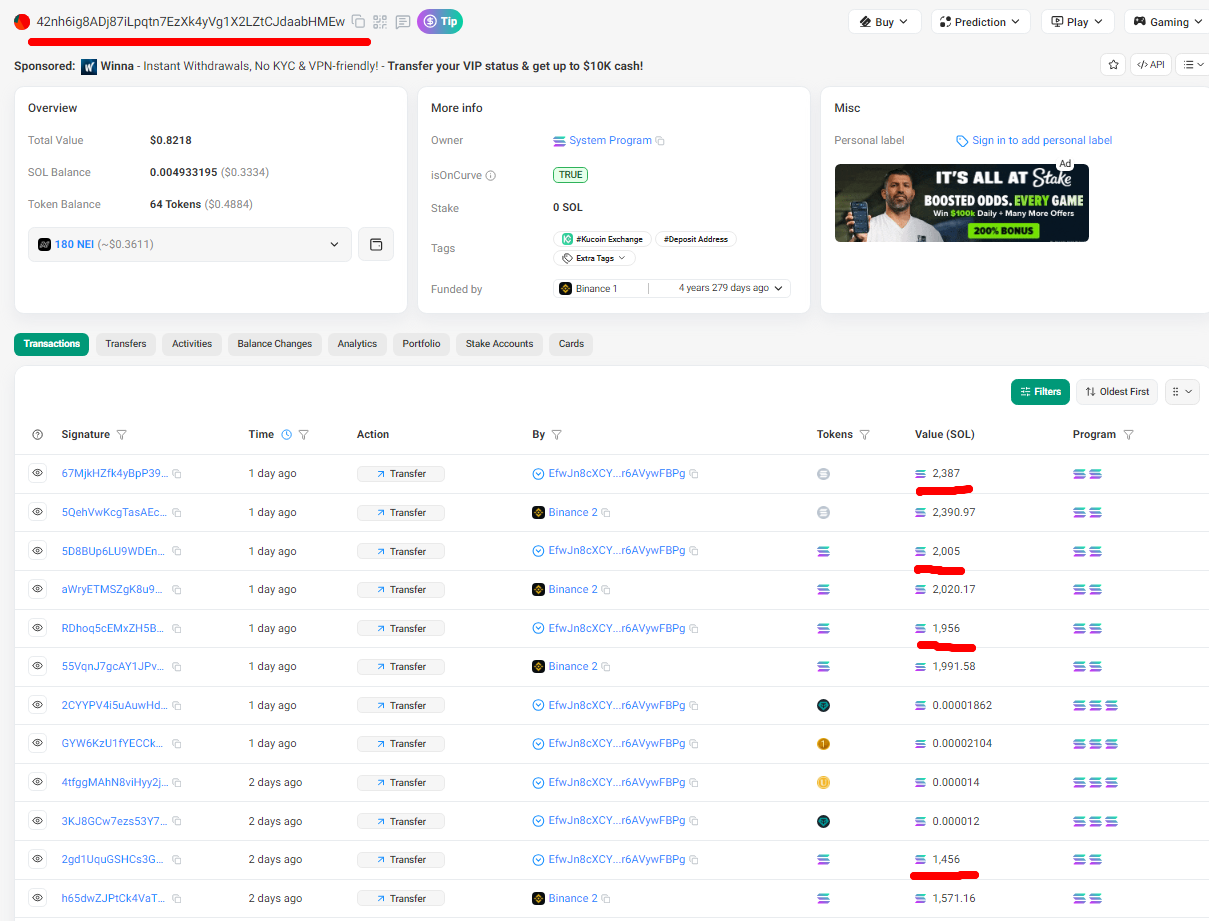Open the Stake advertisement banner

pyautogui.click(x=962, y=203)
